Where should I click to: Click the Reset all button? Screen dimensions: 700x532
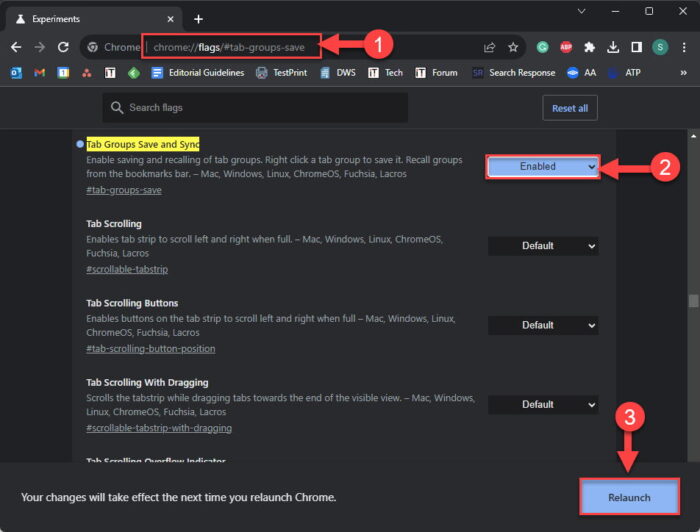click(x=570, y=108)
